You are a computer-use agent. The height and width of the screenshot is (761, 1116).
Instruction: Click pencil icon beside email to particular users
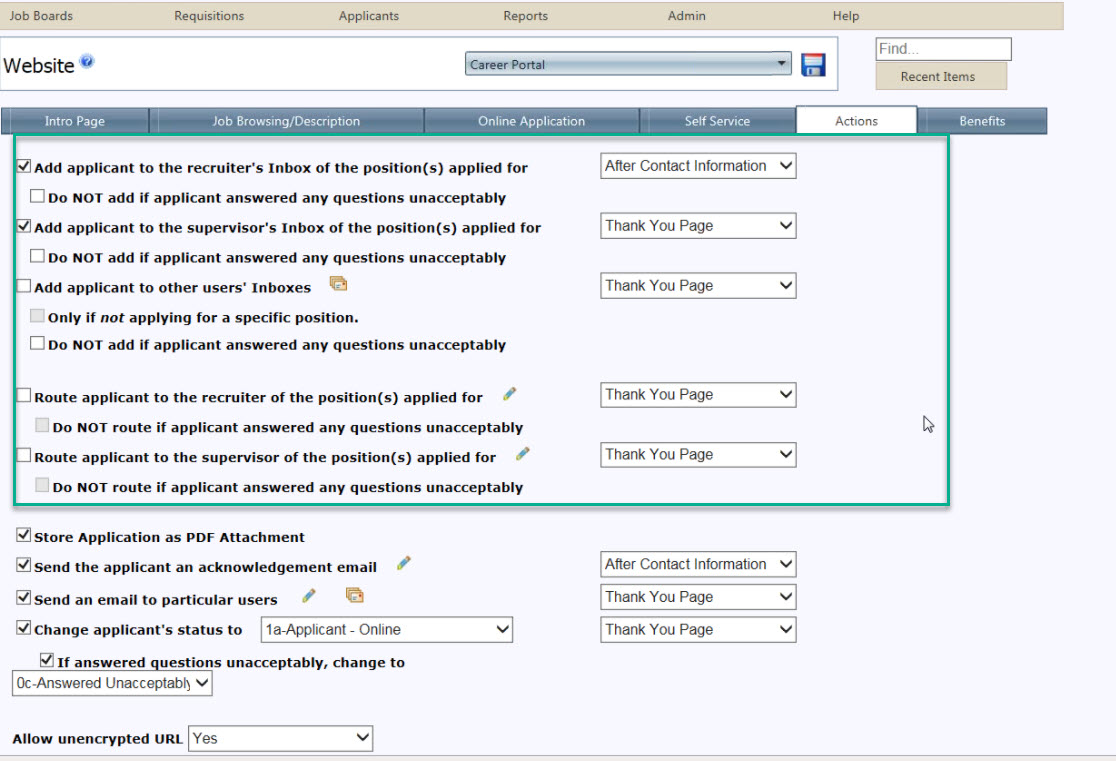click(x=309, y=597)
